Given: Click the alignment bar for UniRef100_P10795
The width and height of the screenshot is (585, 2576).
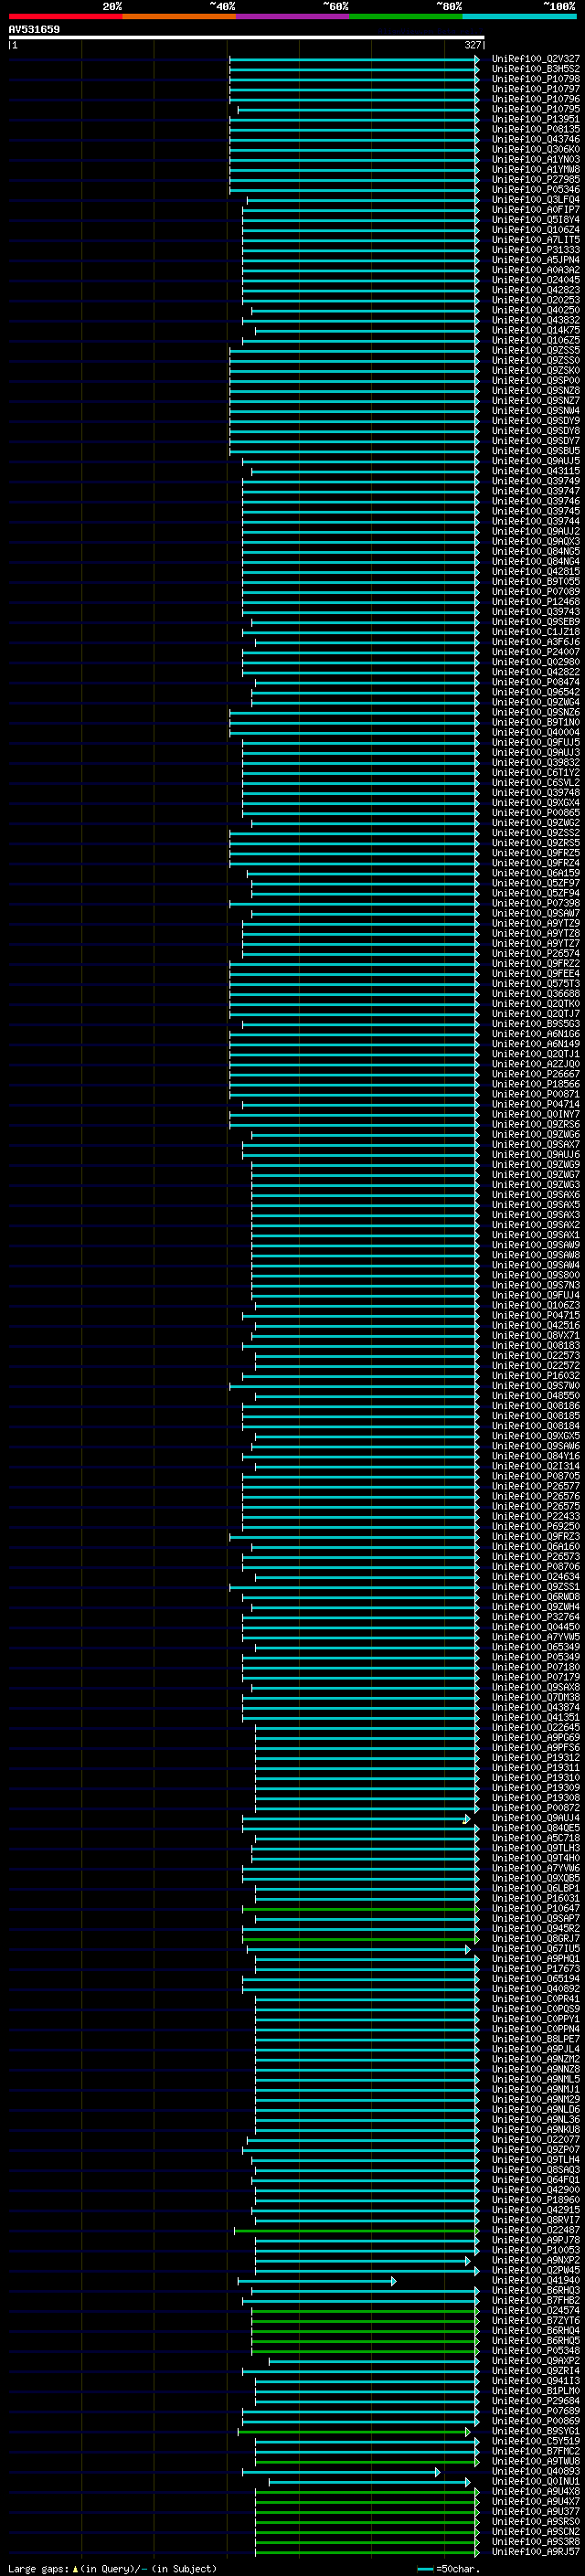Looking at the screenshot, I should 357,109.
